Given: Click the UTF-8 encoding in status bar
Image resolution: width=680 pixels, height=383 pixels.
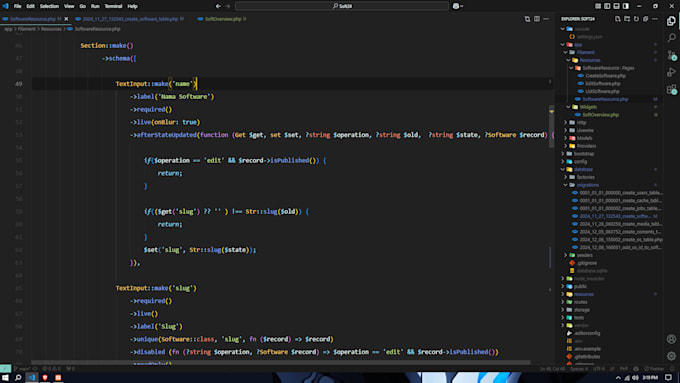Looking at the screenshot, I should 599,369.
